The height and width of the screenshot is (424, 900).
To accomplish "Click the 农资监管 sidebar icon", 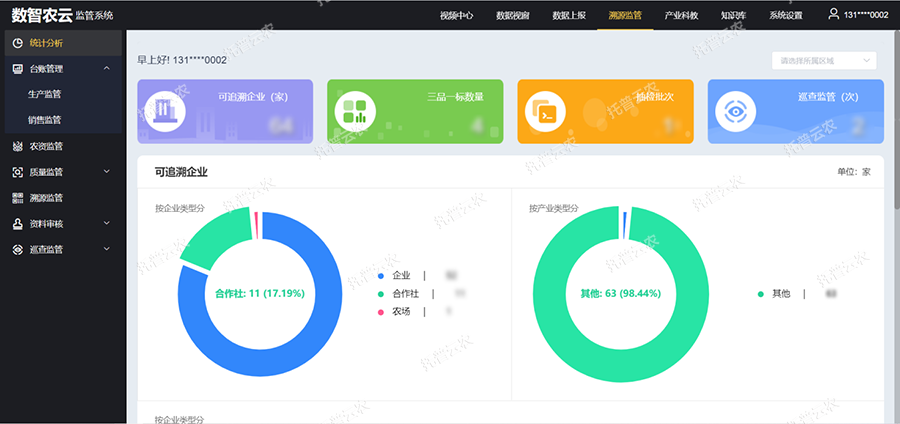I will click(x=18, y=146).
